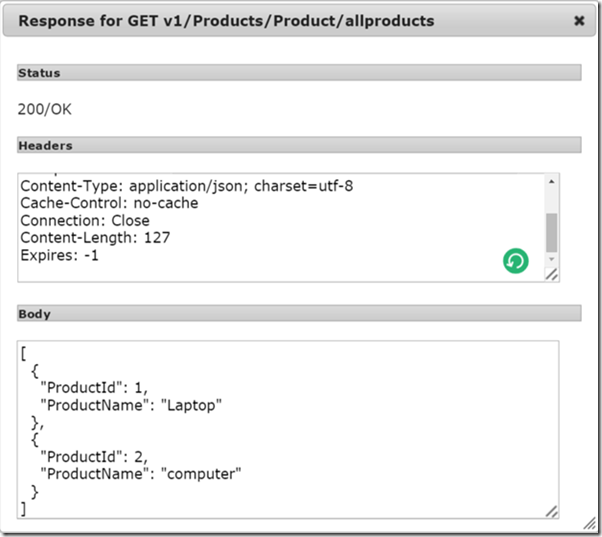Close the response dialog with X

point(579,20)
